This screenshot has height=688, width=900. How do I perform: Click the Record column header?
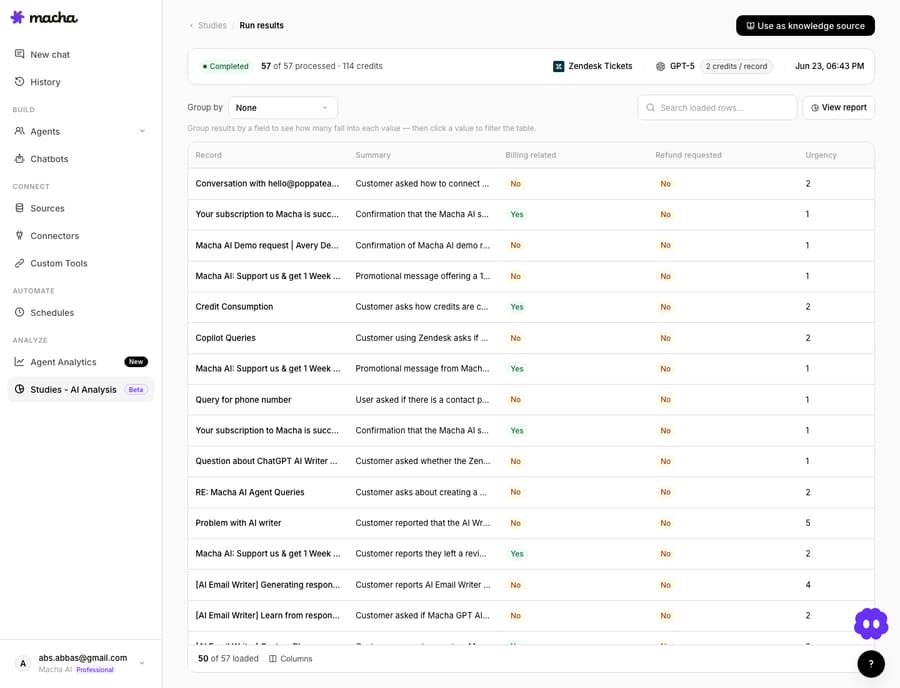[x=208, y=155]
